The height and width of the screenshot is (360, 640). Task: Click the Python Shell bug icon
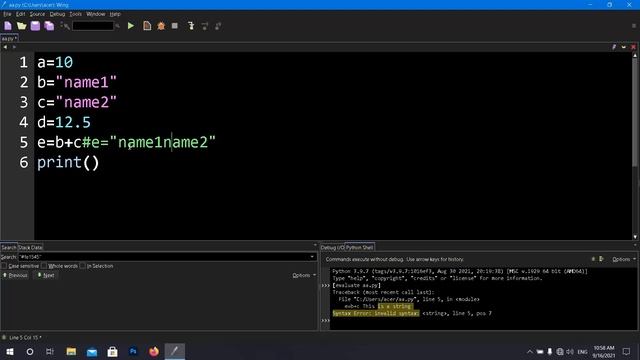[x=593, y=259]
